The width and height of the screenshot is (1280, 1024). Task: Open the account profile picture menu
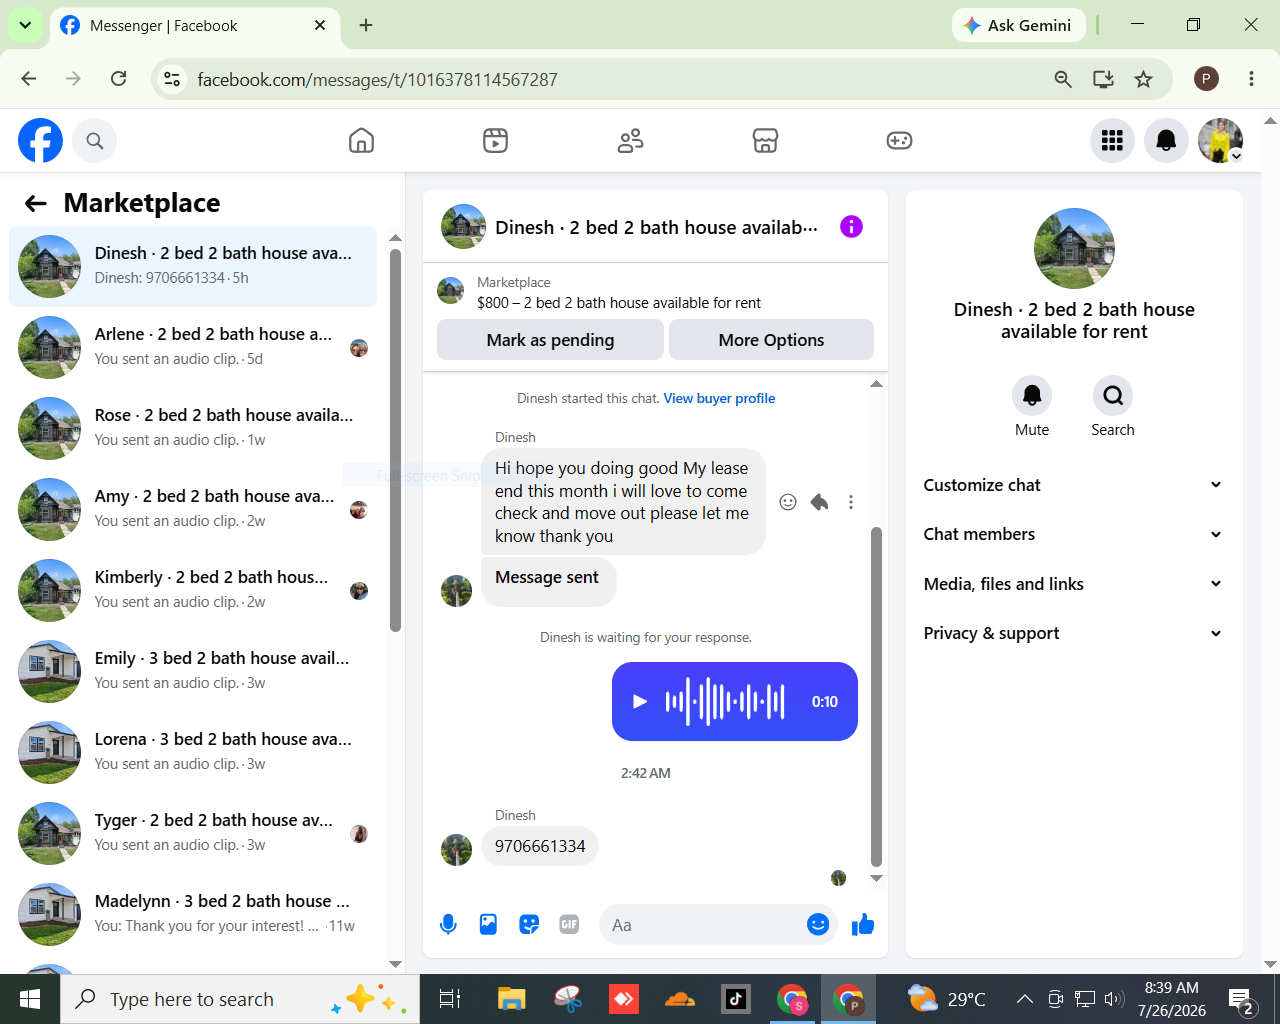pos(1220,141)
